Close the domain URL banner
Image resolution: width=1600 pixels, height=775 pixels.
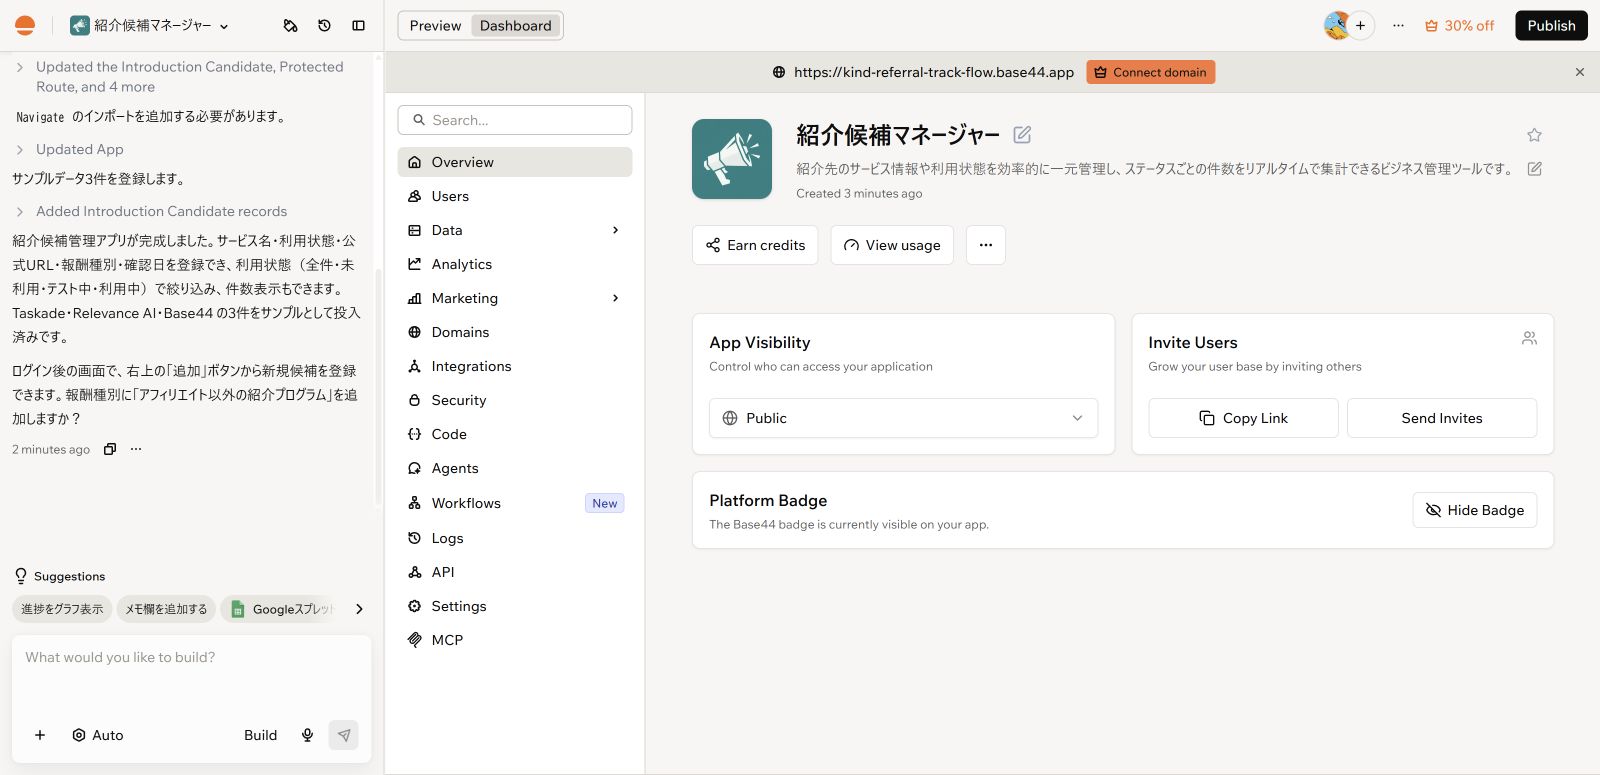[1580, 72]
